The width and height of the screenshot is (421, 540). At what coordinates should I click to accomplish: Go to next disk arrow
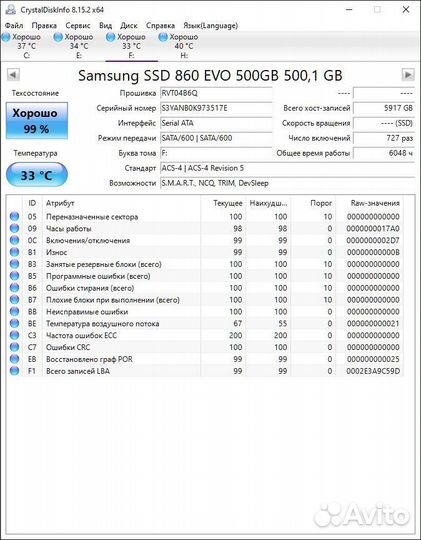pos(408,74)
